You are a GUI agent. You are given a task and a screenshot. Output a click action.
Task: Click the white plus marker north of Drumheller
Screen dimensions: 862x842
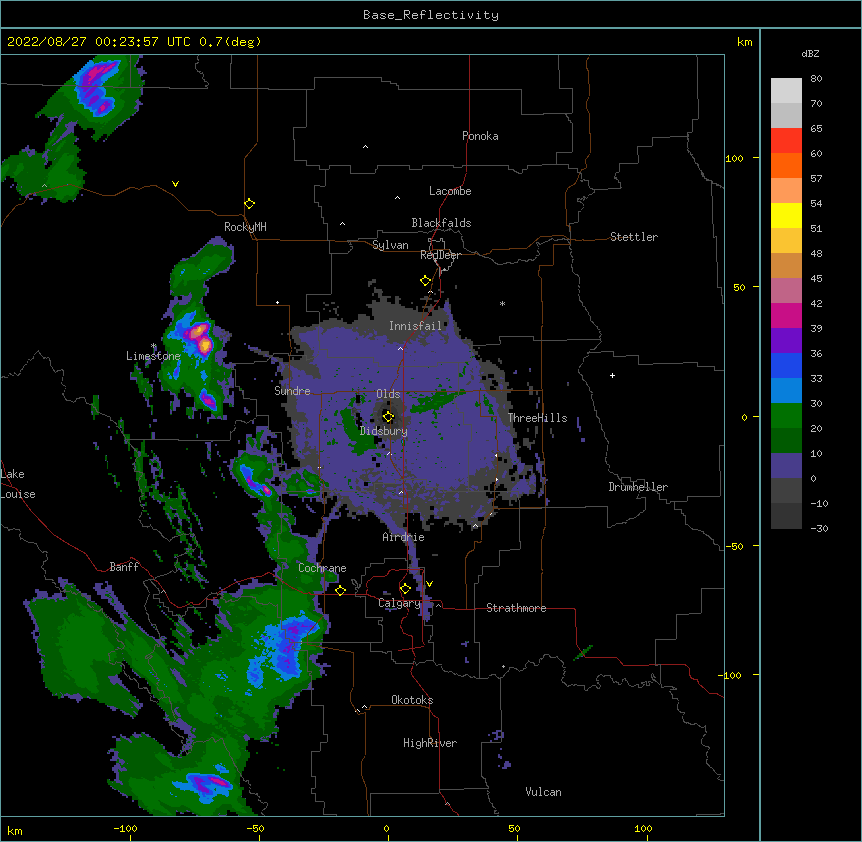point(612,375)
